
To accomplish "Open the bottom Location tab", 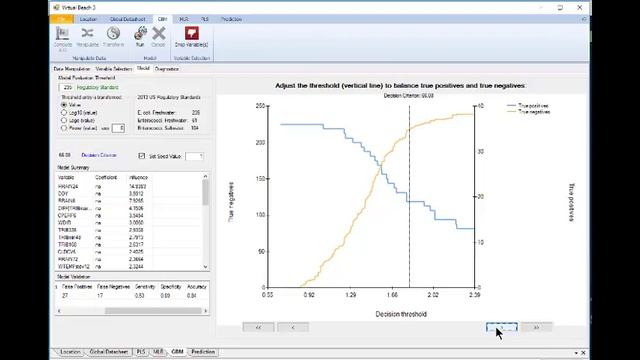I will tap(70, 352).
